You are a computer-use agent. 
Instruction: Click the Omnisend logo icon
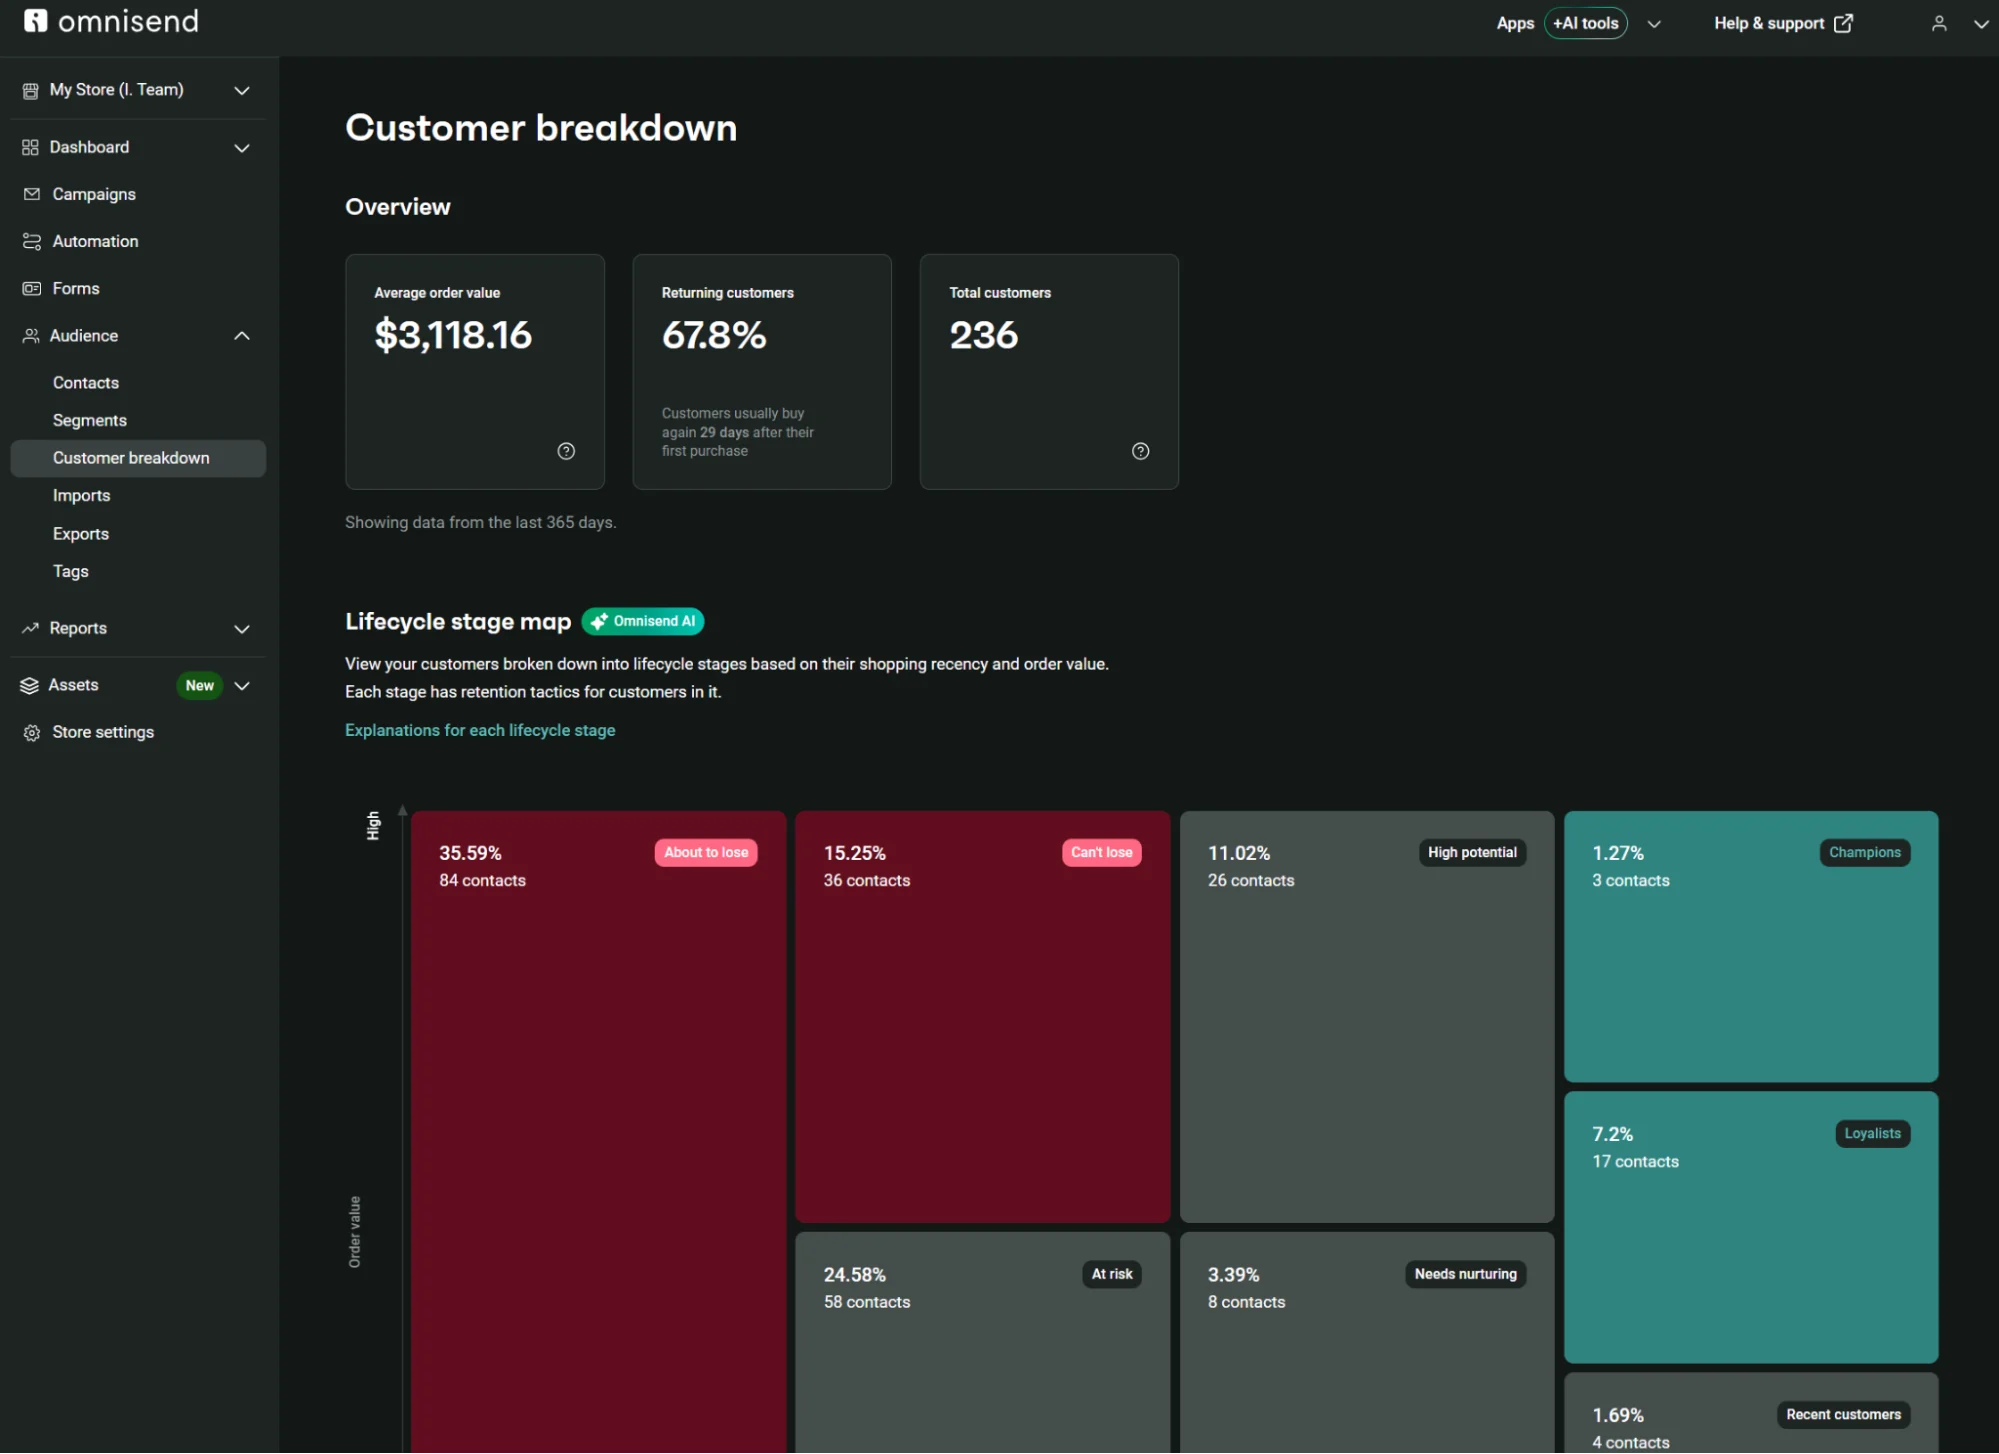tap(36, 21)
